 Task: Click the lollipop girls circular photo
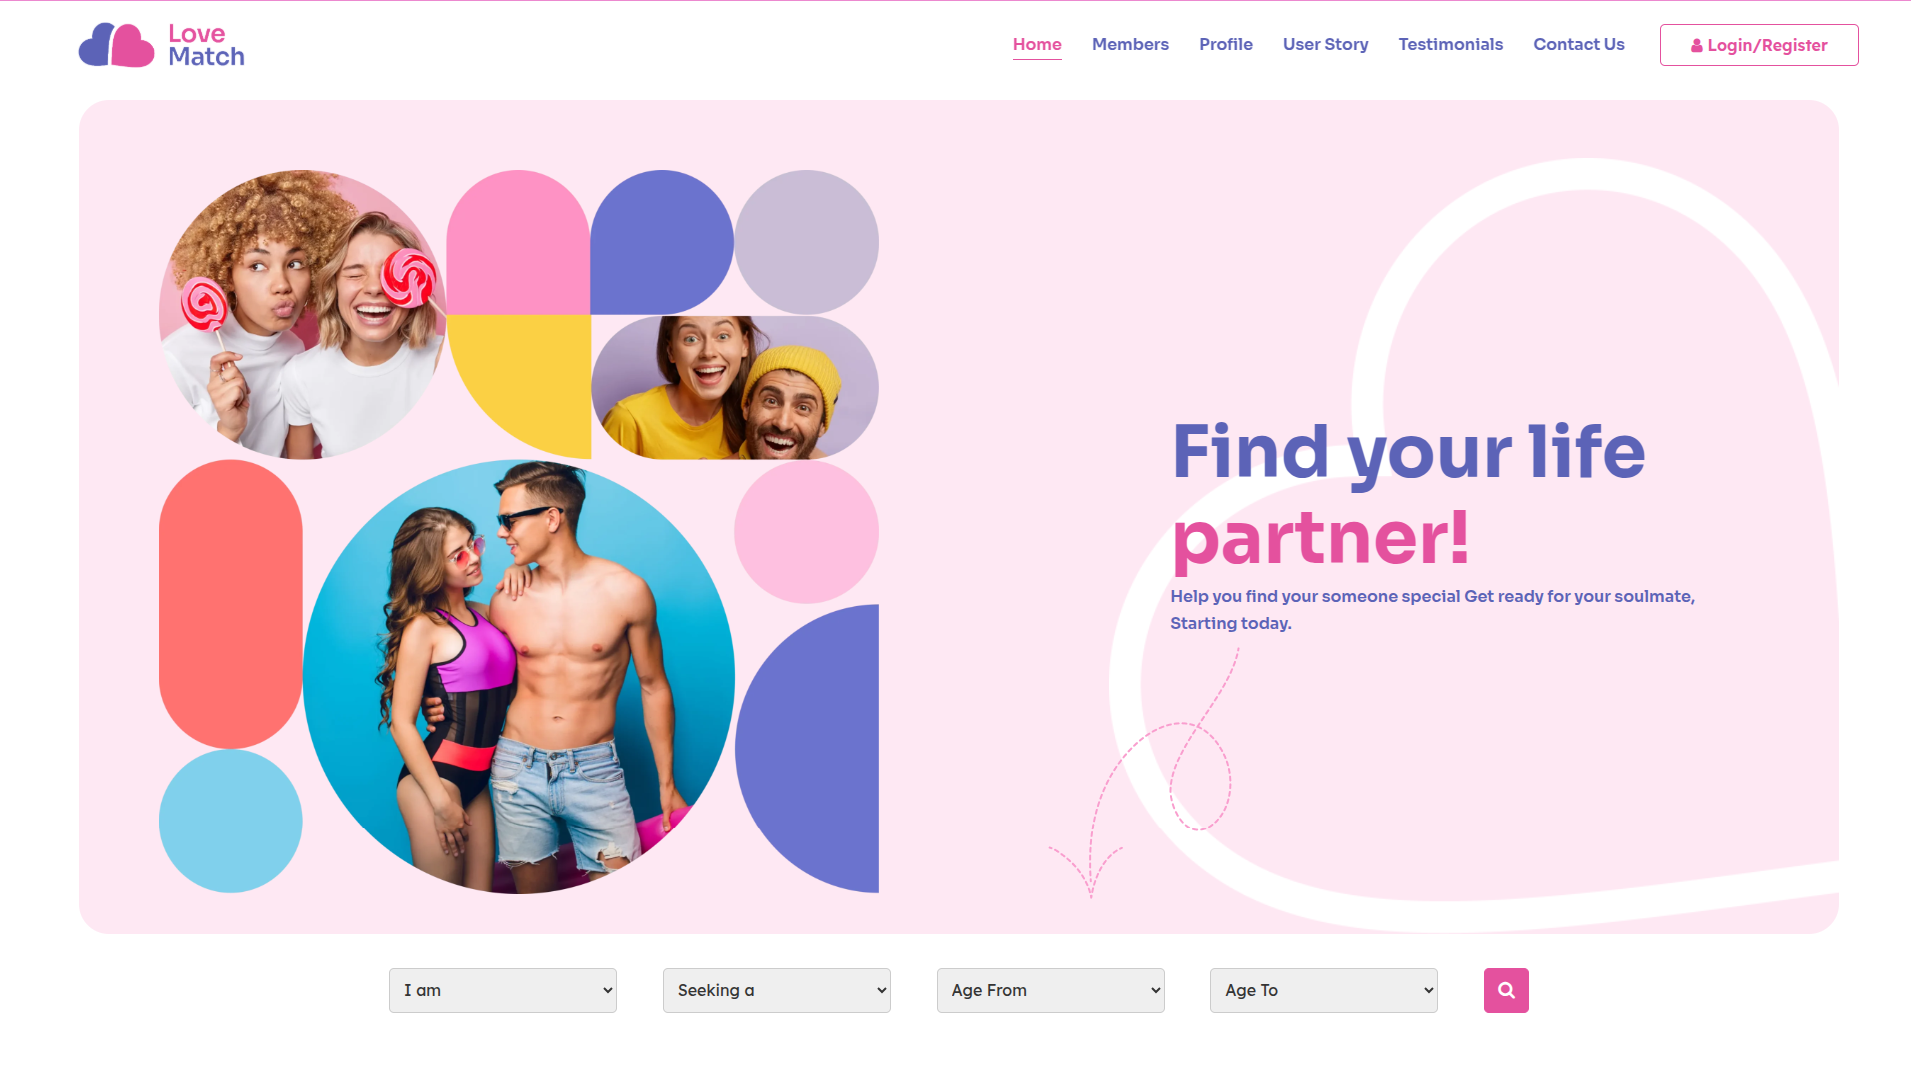click(x=303, y=314)
